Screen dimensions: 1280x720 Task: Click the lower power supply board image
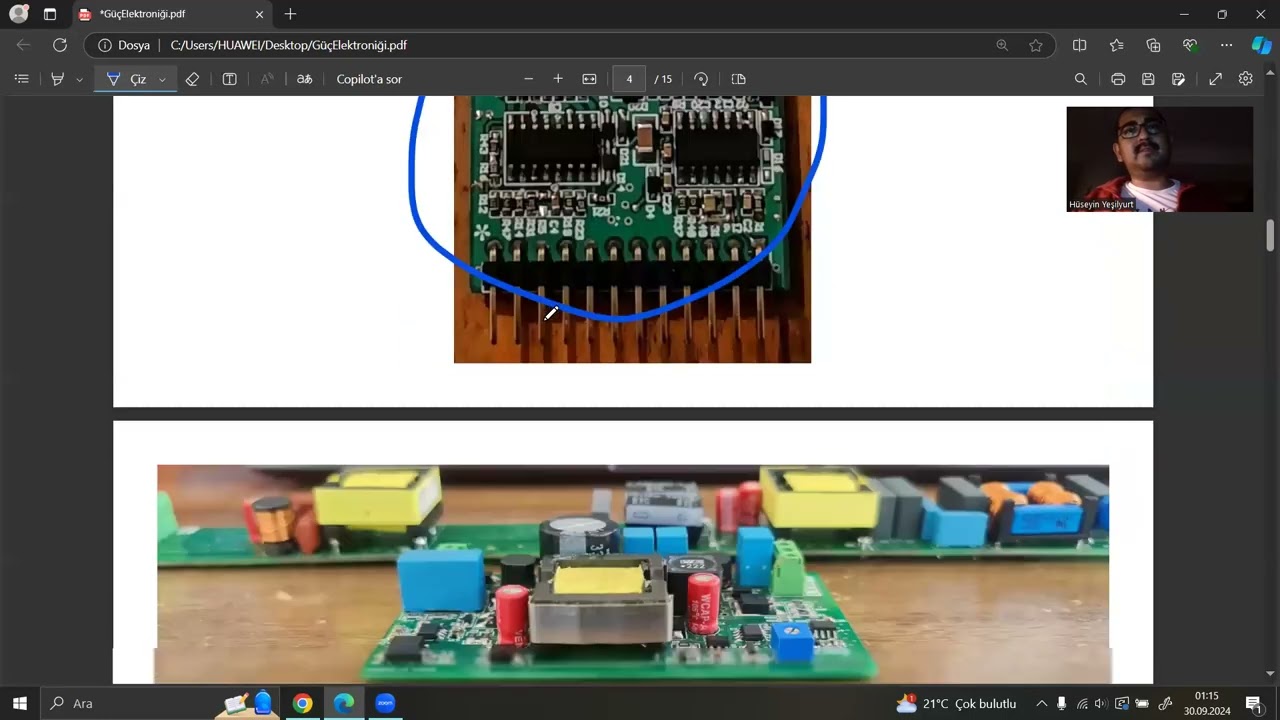[x=633, y=574]
